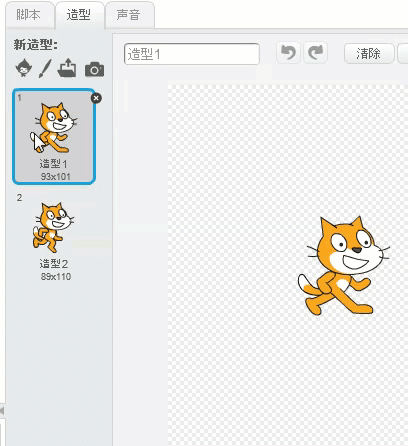Image resolution: width=408 pixels, height=446 pixels.
Task: Click the 新造型: heading label
Action: 35,45
